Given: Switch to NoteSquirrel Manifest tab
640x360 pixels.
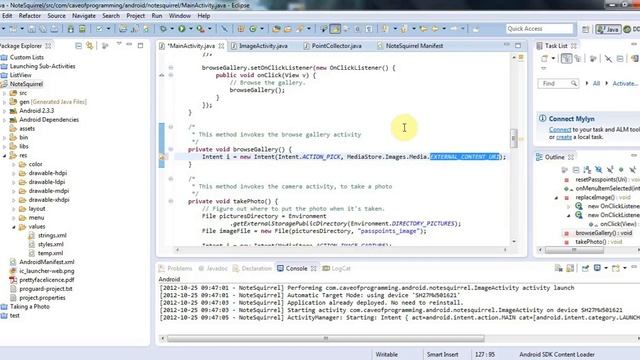Looking at the screenshot, I should (x=414, y=46).
